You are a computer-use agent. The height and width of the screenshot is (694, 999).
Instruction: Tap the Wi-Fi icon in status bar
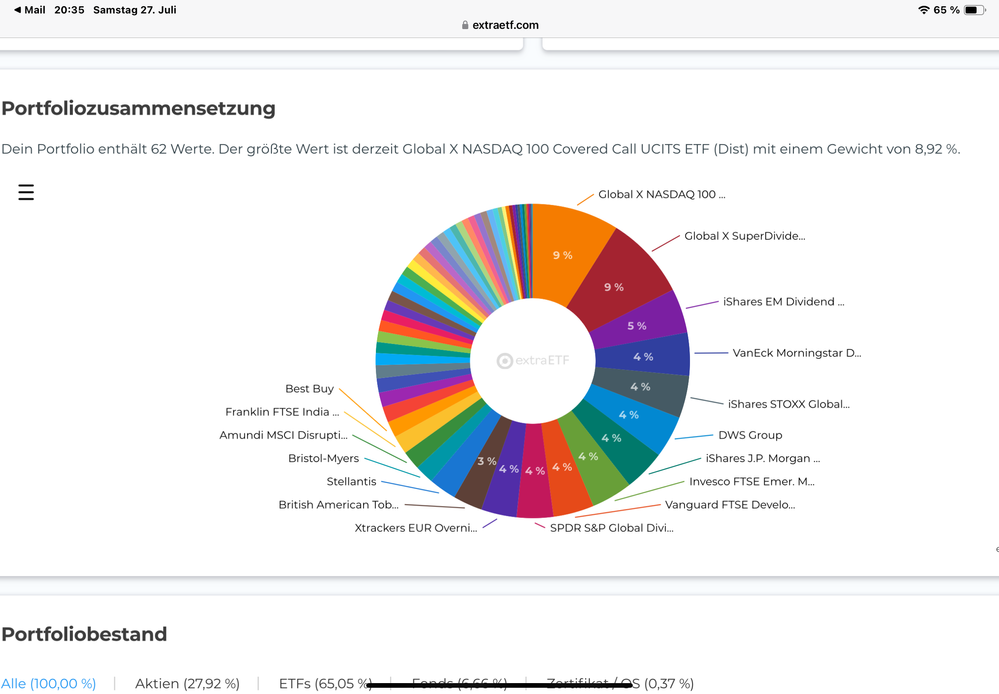(x=923, y=10)
